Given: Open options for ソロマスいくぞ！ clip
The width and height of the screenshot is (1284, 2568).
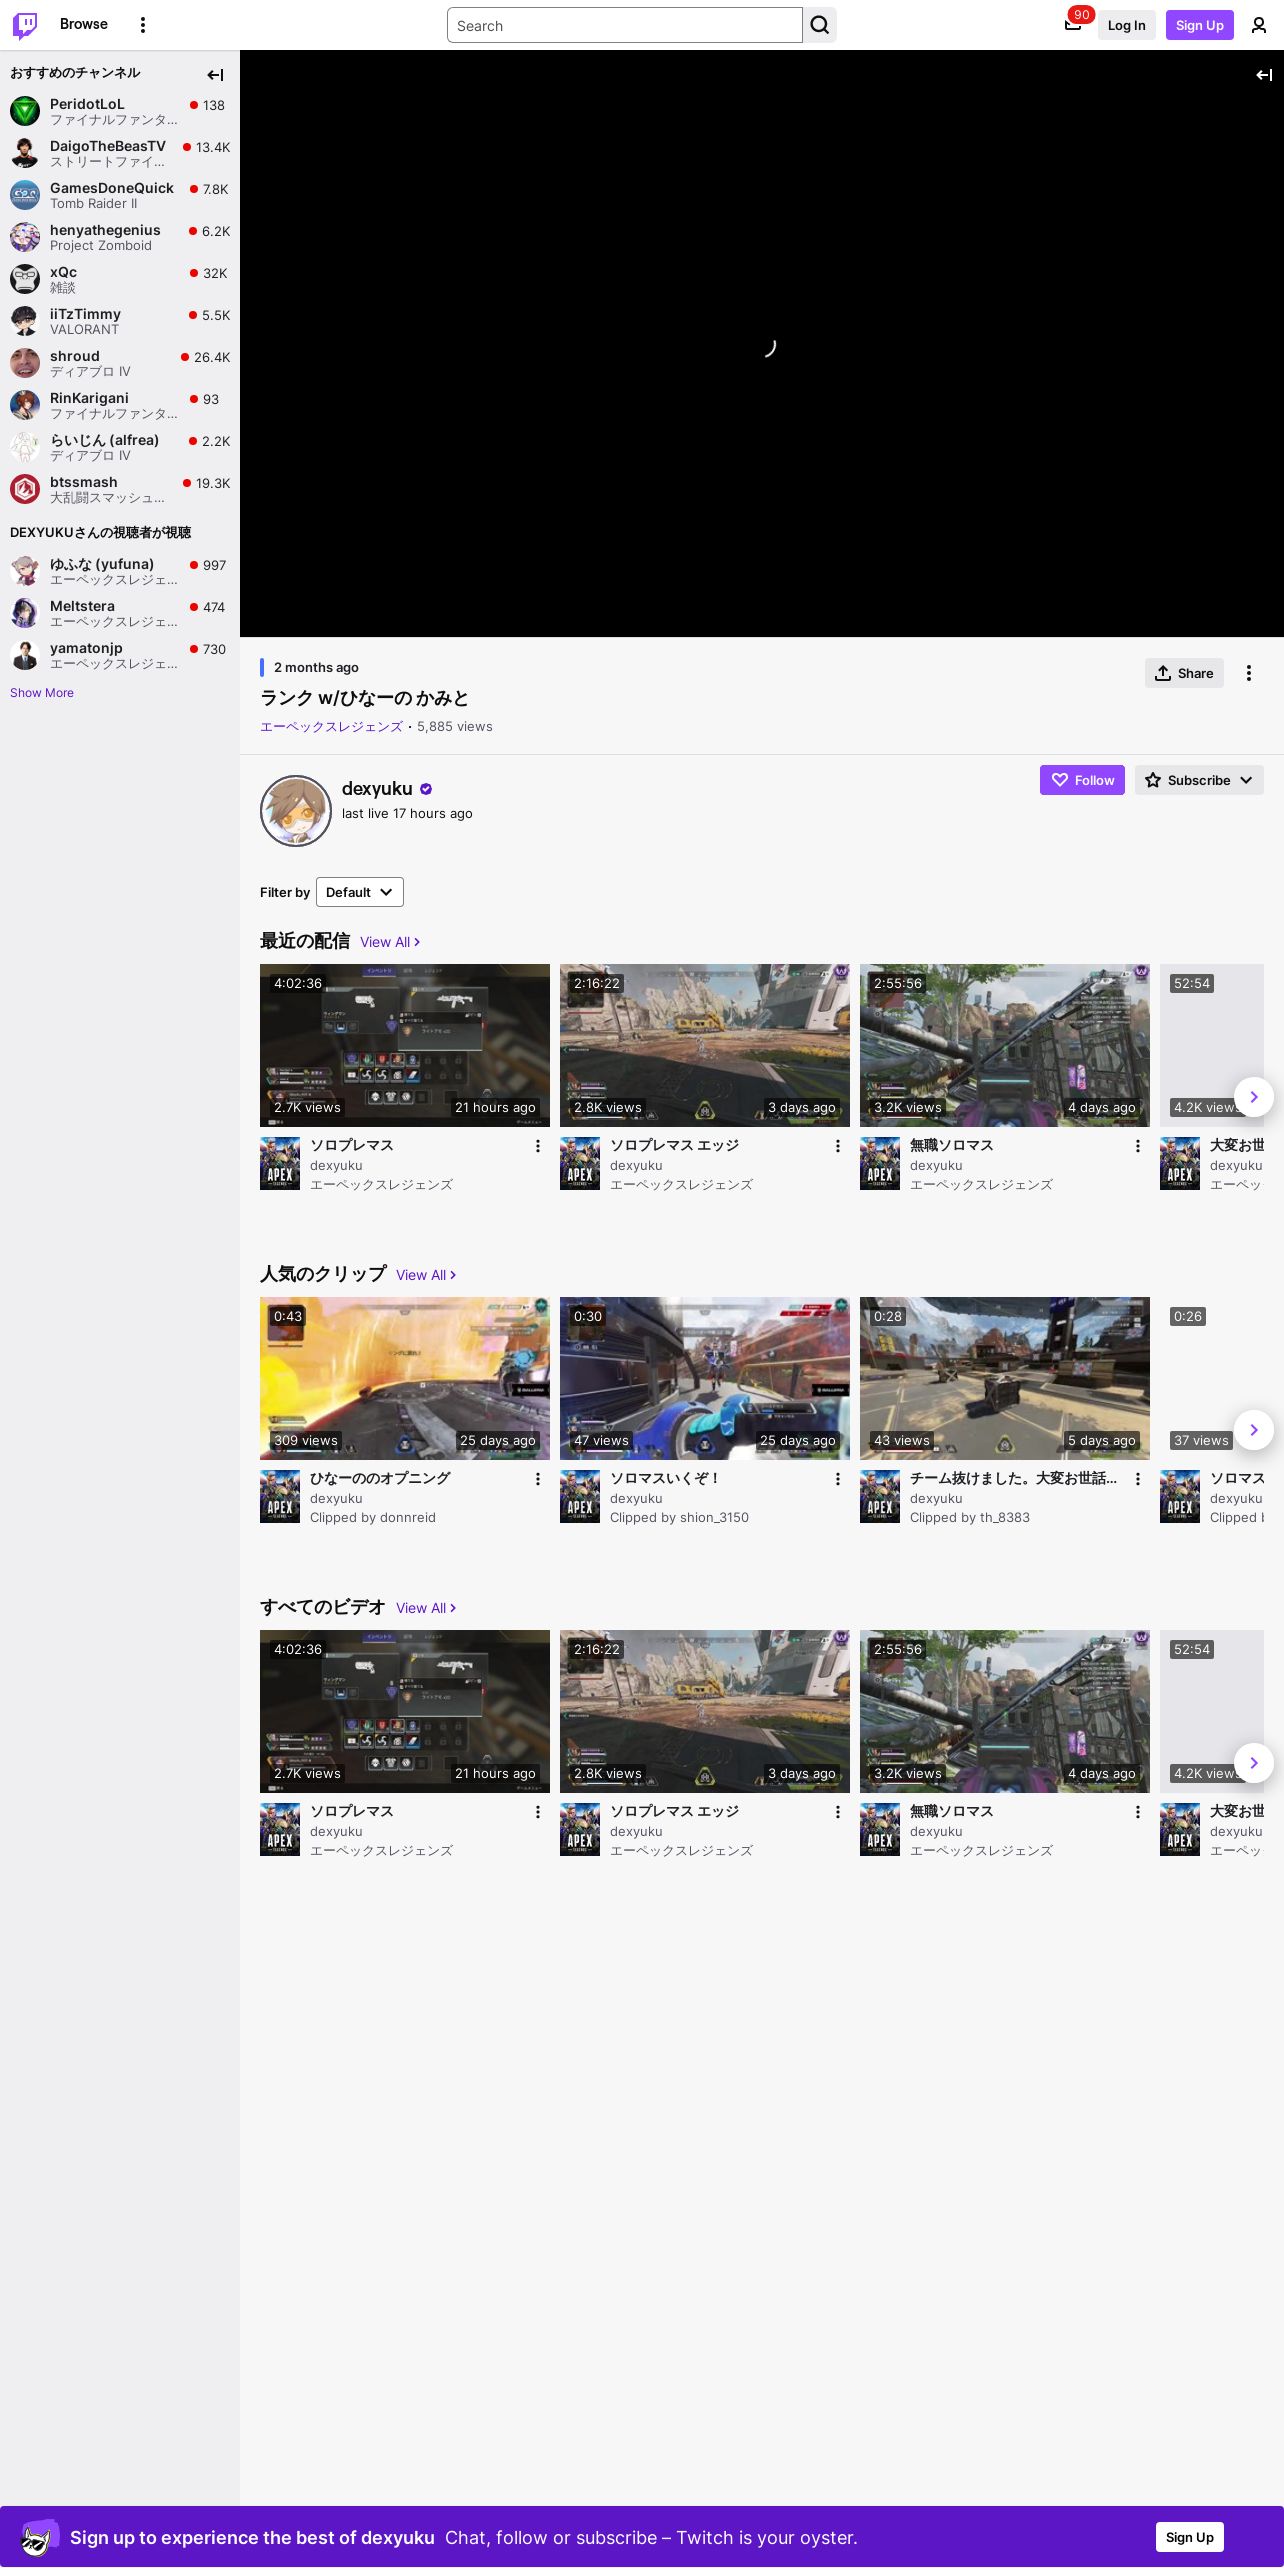Looking at the screenshot, I should click(x=838, y=1479).
